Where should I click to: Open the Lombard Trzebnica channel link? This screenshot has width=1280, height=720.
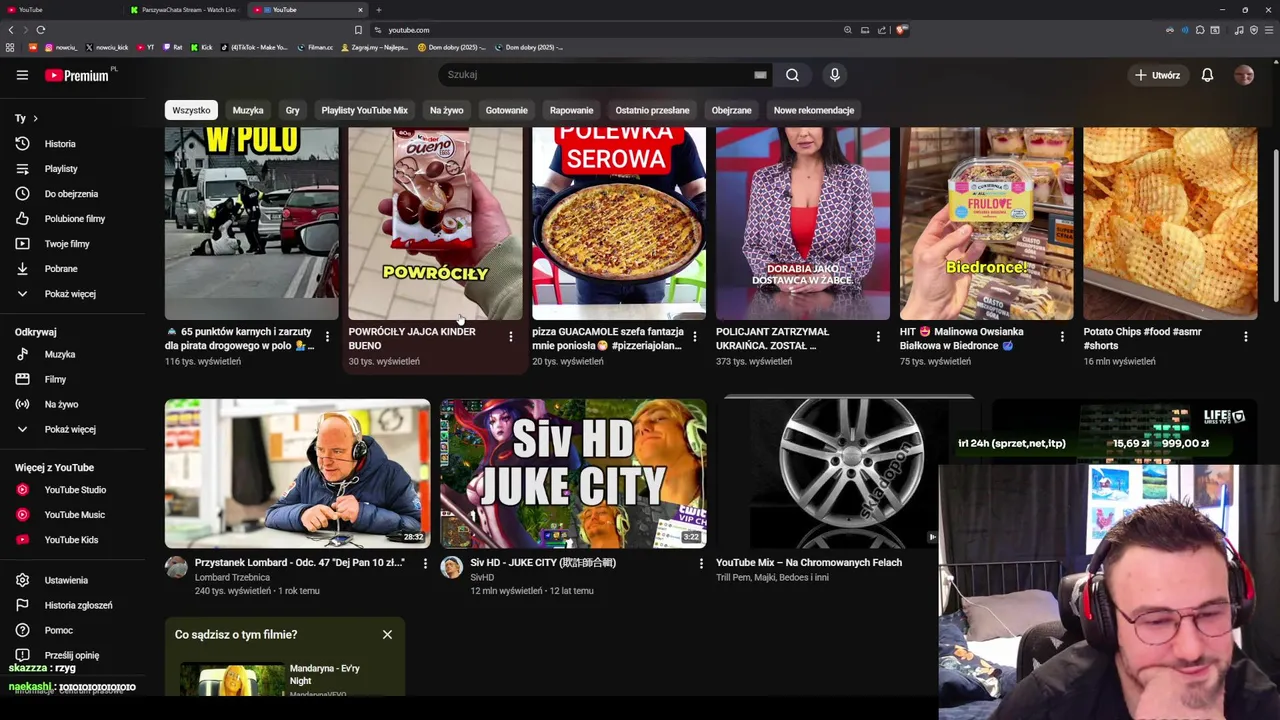click(232, 578)
